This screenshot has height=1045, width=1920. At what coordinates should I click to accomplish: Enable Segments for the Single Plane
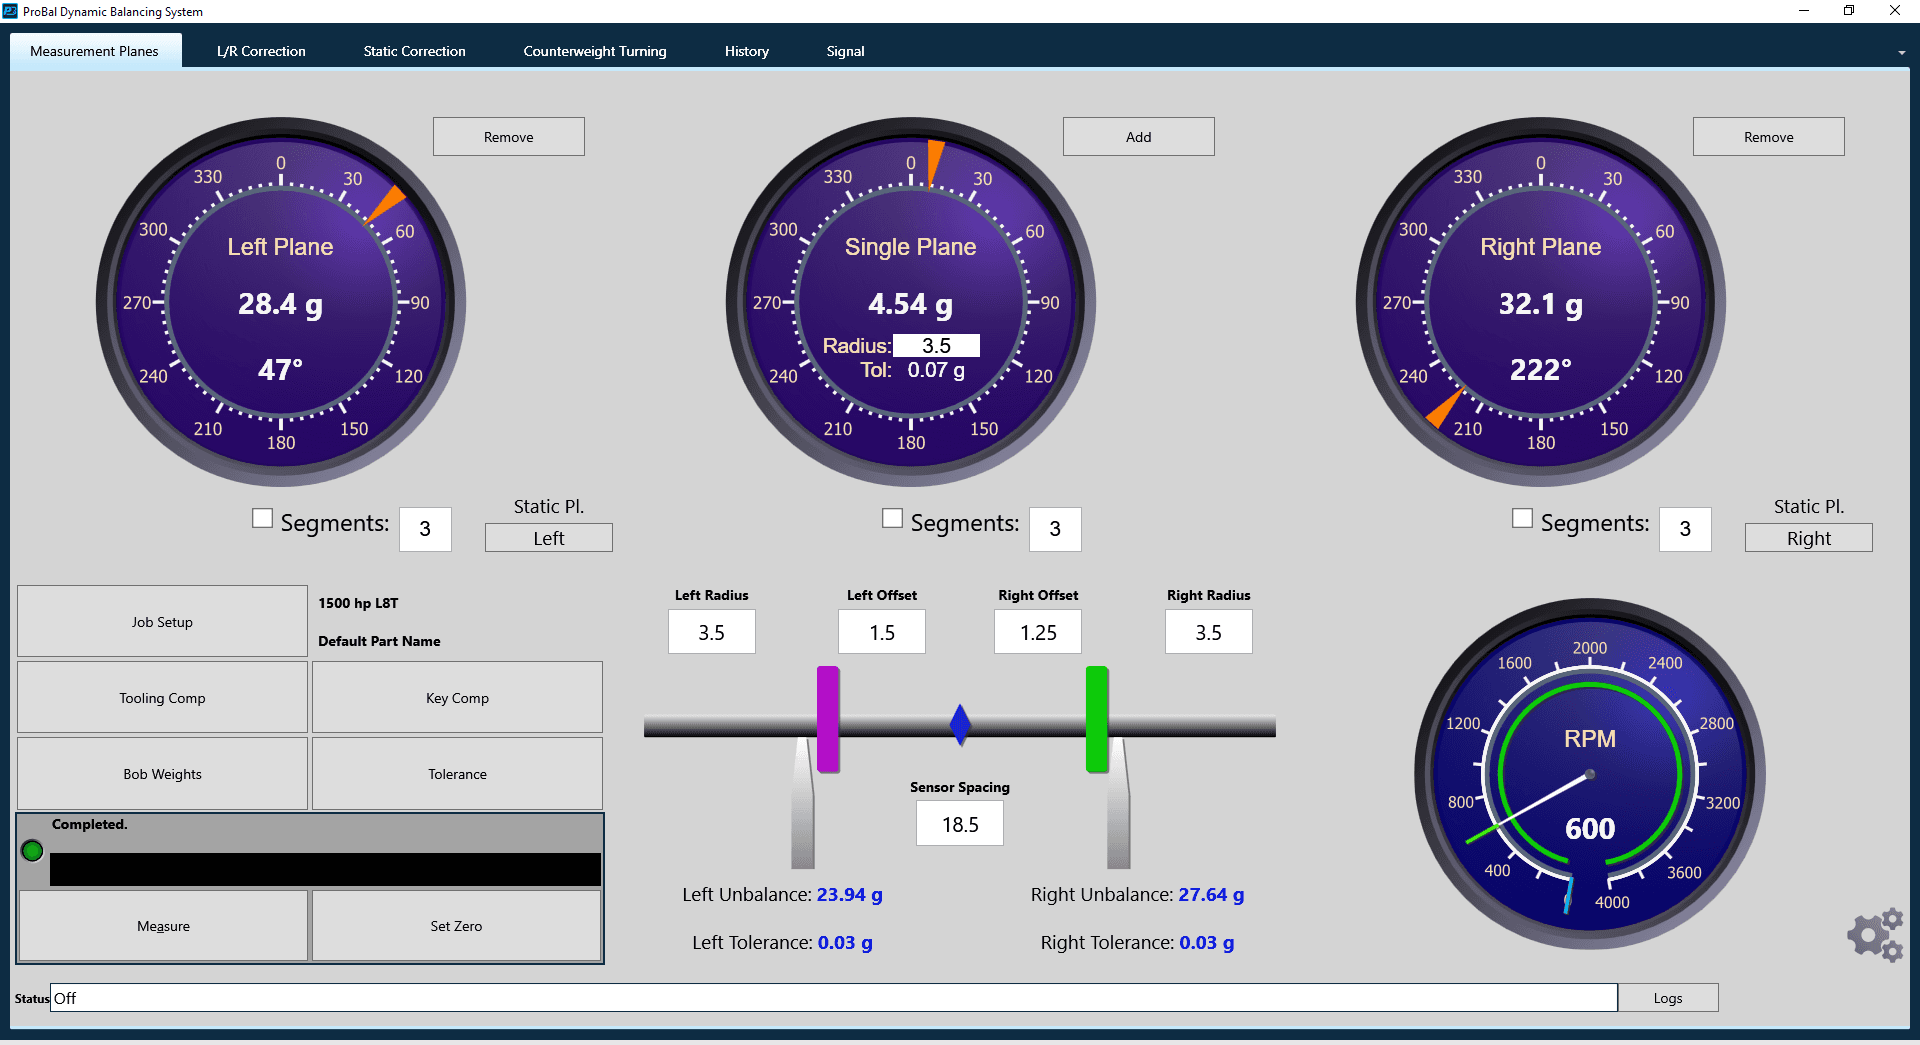coord(891,517)
